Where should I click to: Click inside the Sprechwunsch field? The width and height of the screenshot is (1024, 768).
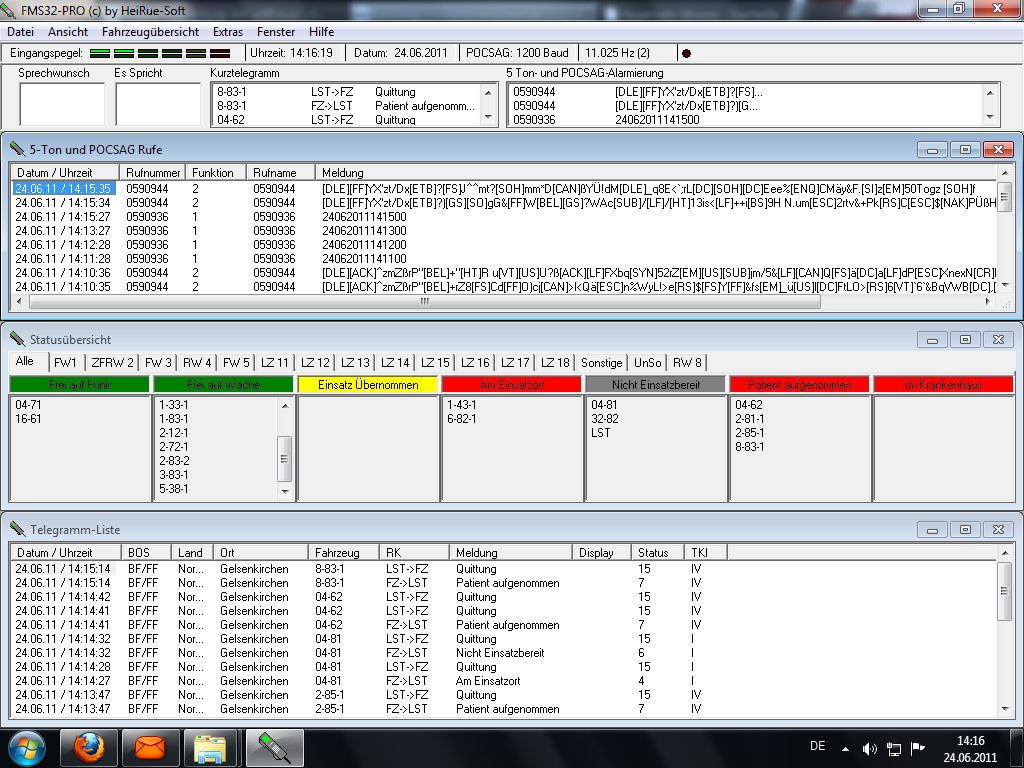click(62, 104)
